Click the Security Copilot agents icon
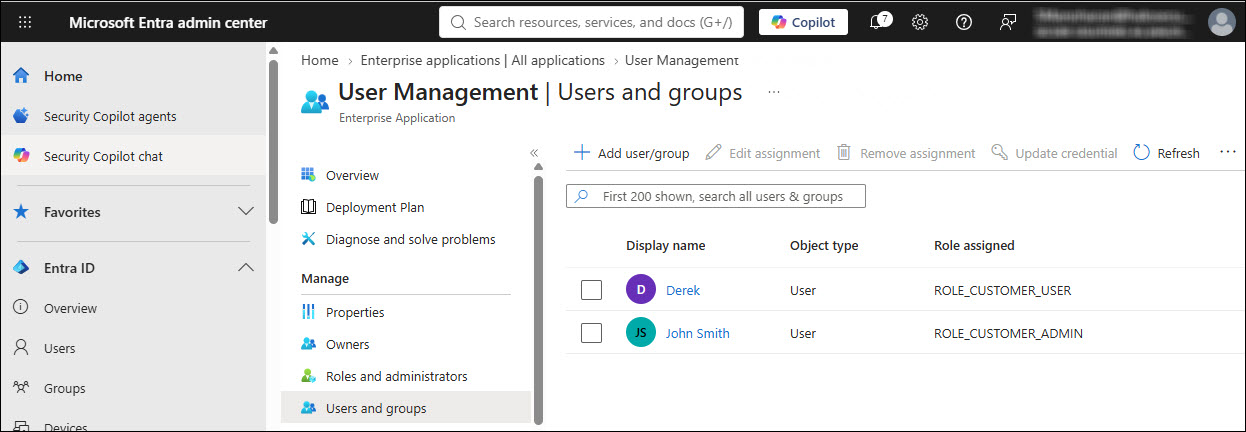The width and height of the screenshot is (1246, 432). tap(21, 116)
